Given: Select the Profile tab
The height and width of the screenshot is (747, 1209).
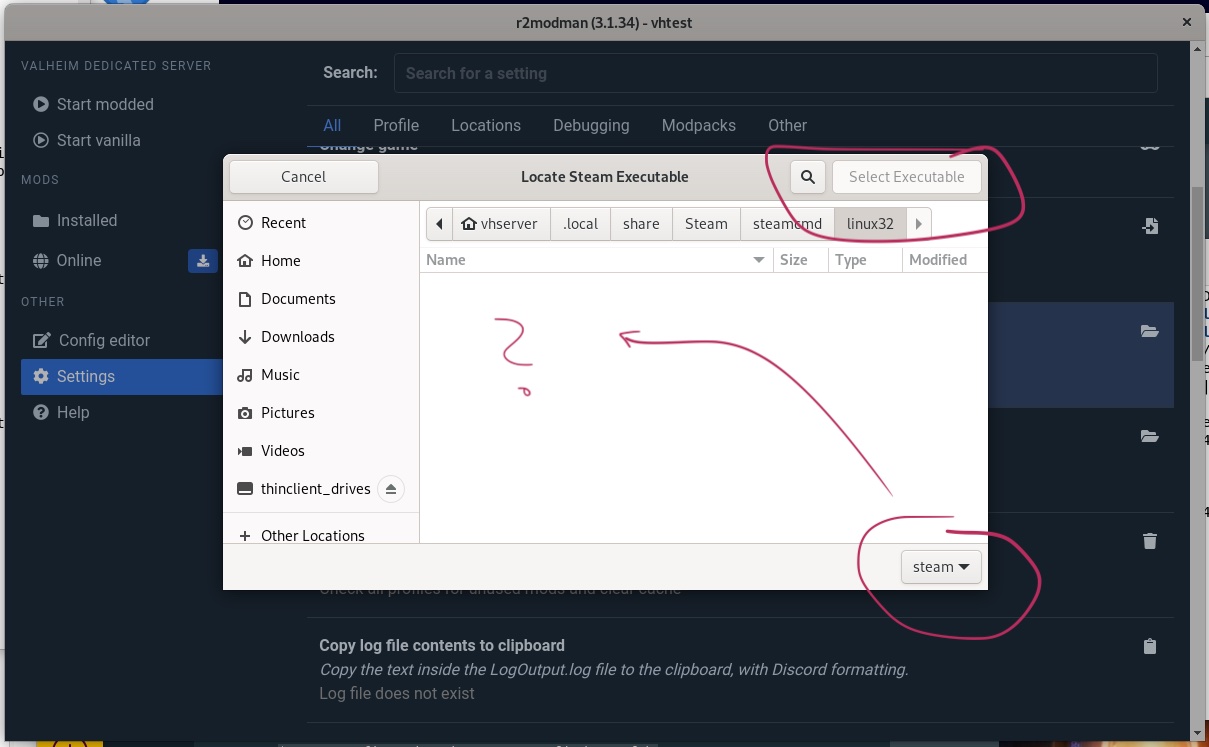Looking at the screenshot, I should (x=396, y=125).
